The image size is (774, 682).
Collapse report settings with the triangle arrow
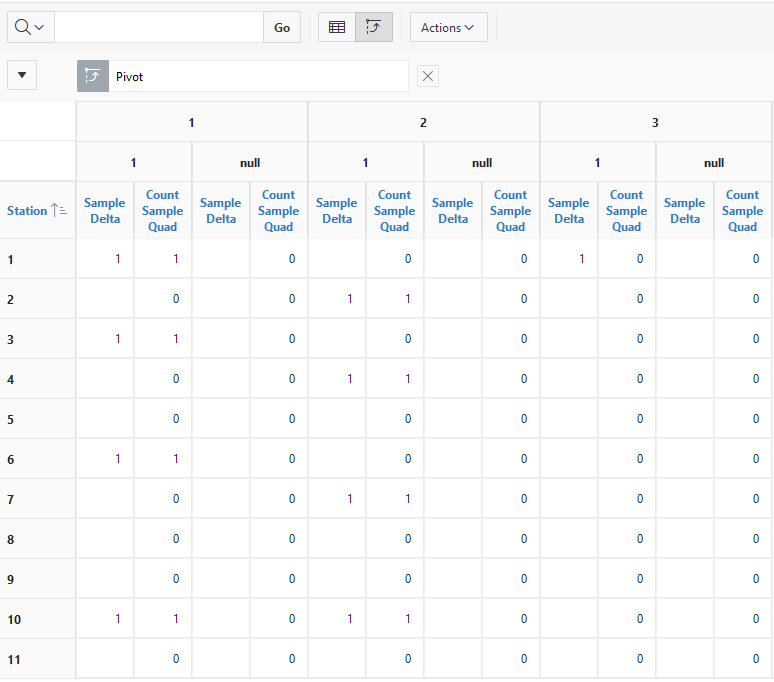tap(22, 76)
